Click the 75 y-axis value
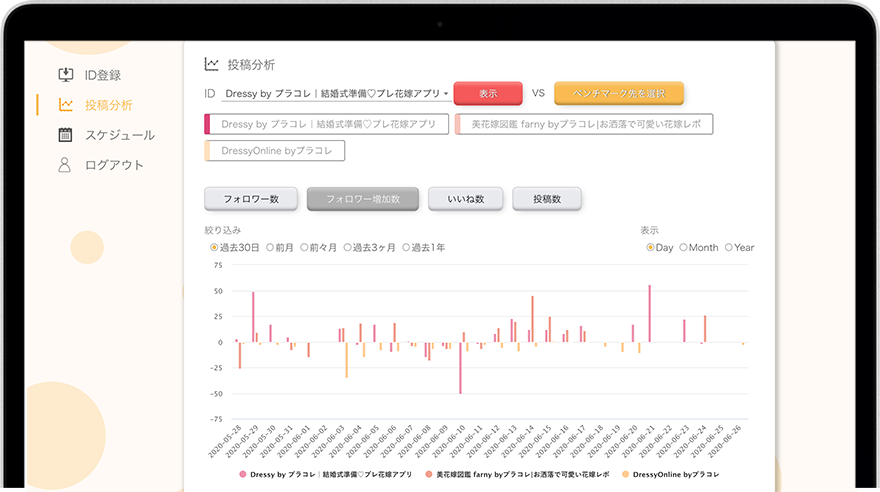Viewport: 880px width, 492px height. click(x=218, y=265)
